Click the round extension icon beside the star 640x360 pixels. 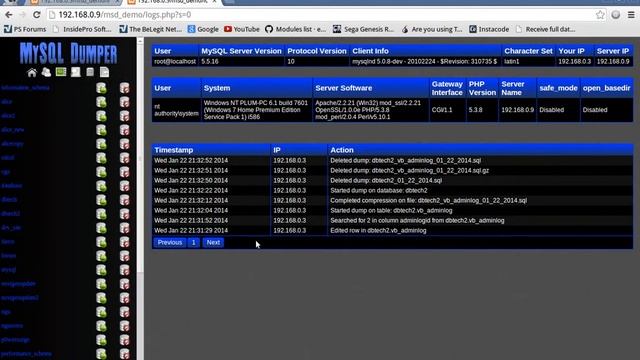(616, 15)
